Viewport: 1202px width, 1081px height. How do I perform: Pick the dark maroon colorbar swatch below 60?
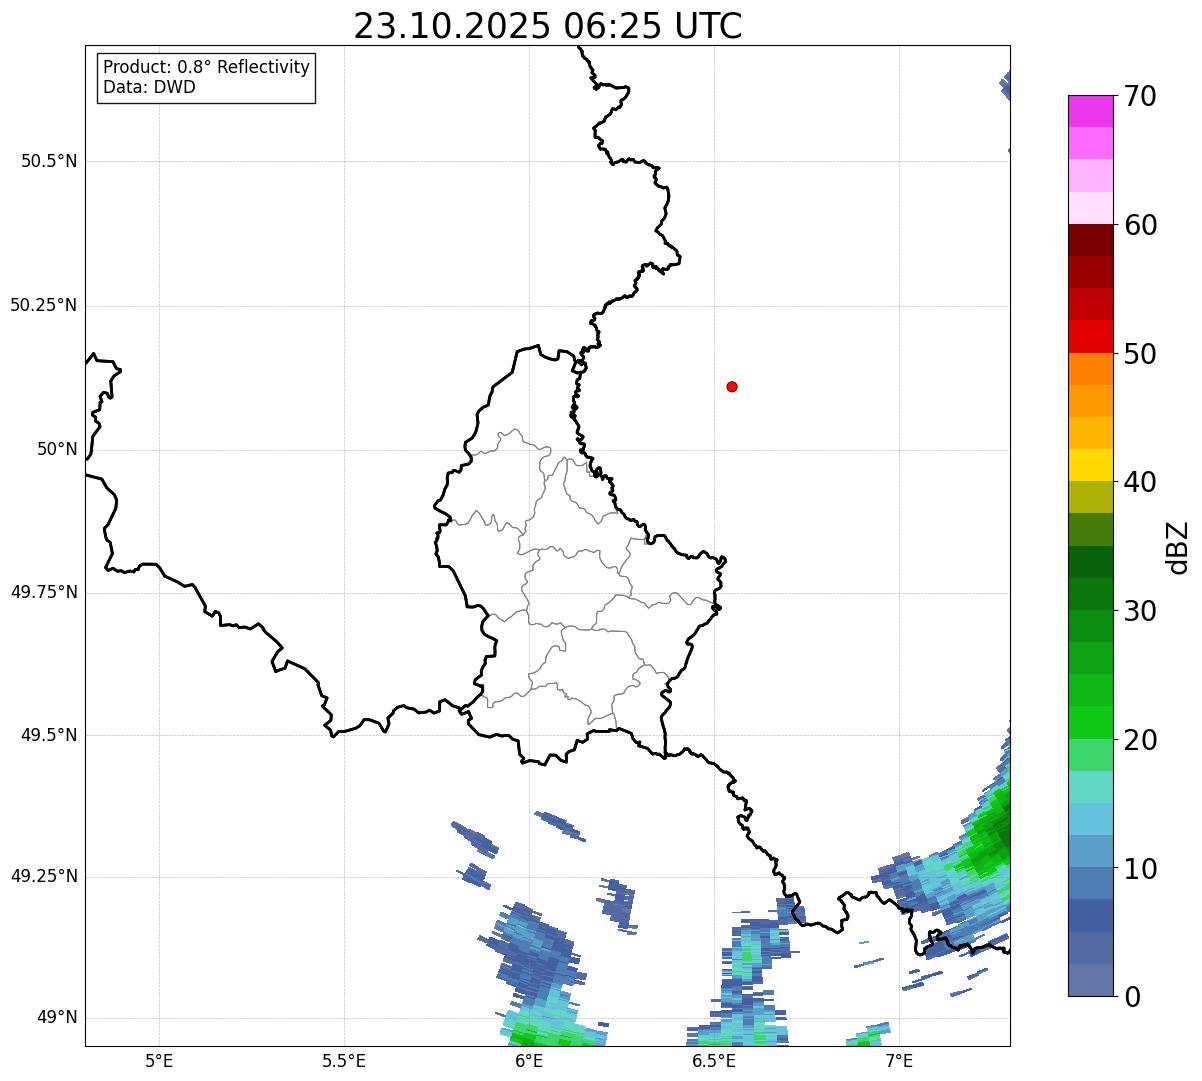click(1090, 240)
